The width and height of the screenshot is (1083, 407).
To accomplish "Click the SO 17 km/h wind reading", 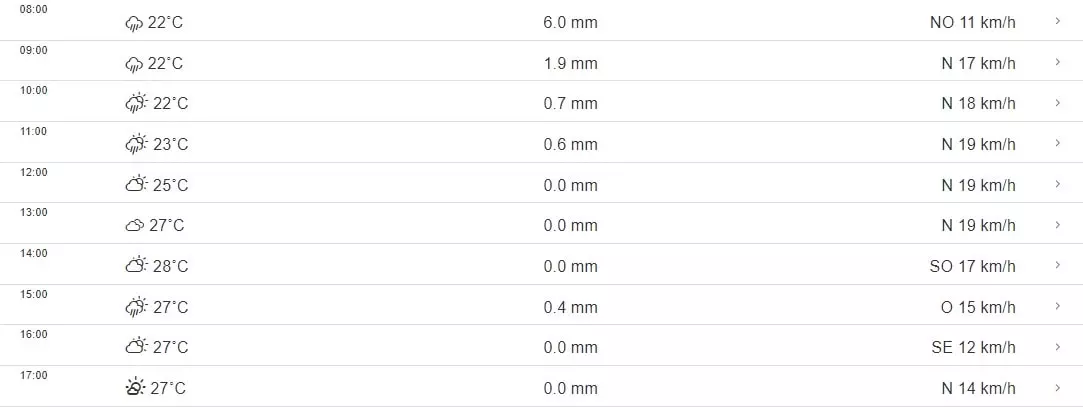I will coord(972,267).
